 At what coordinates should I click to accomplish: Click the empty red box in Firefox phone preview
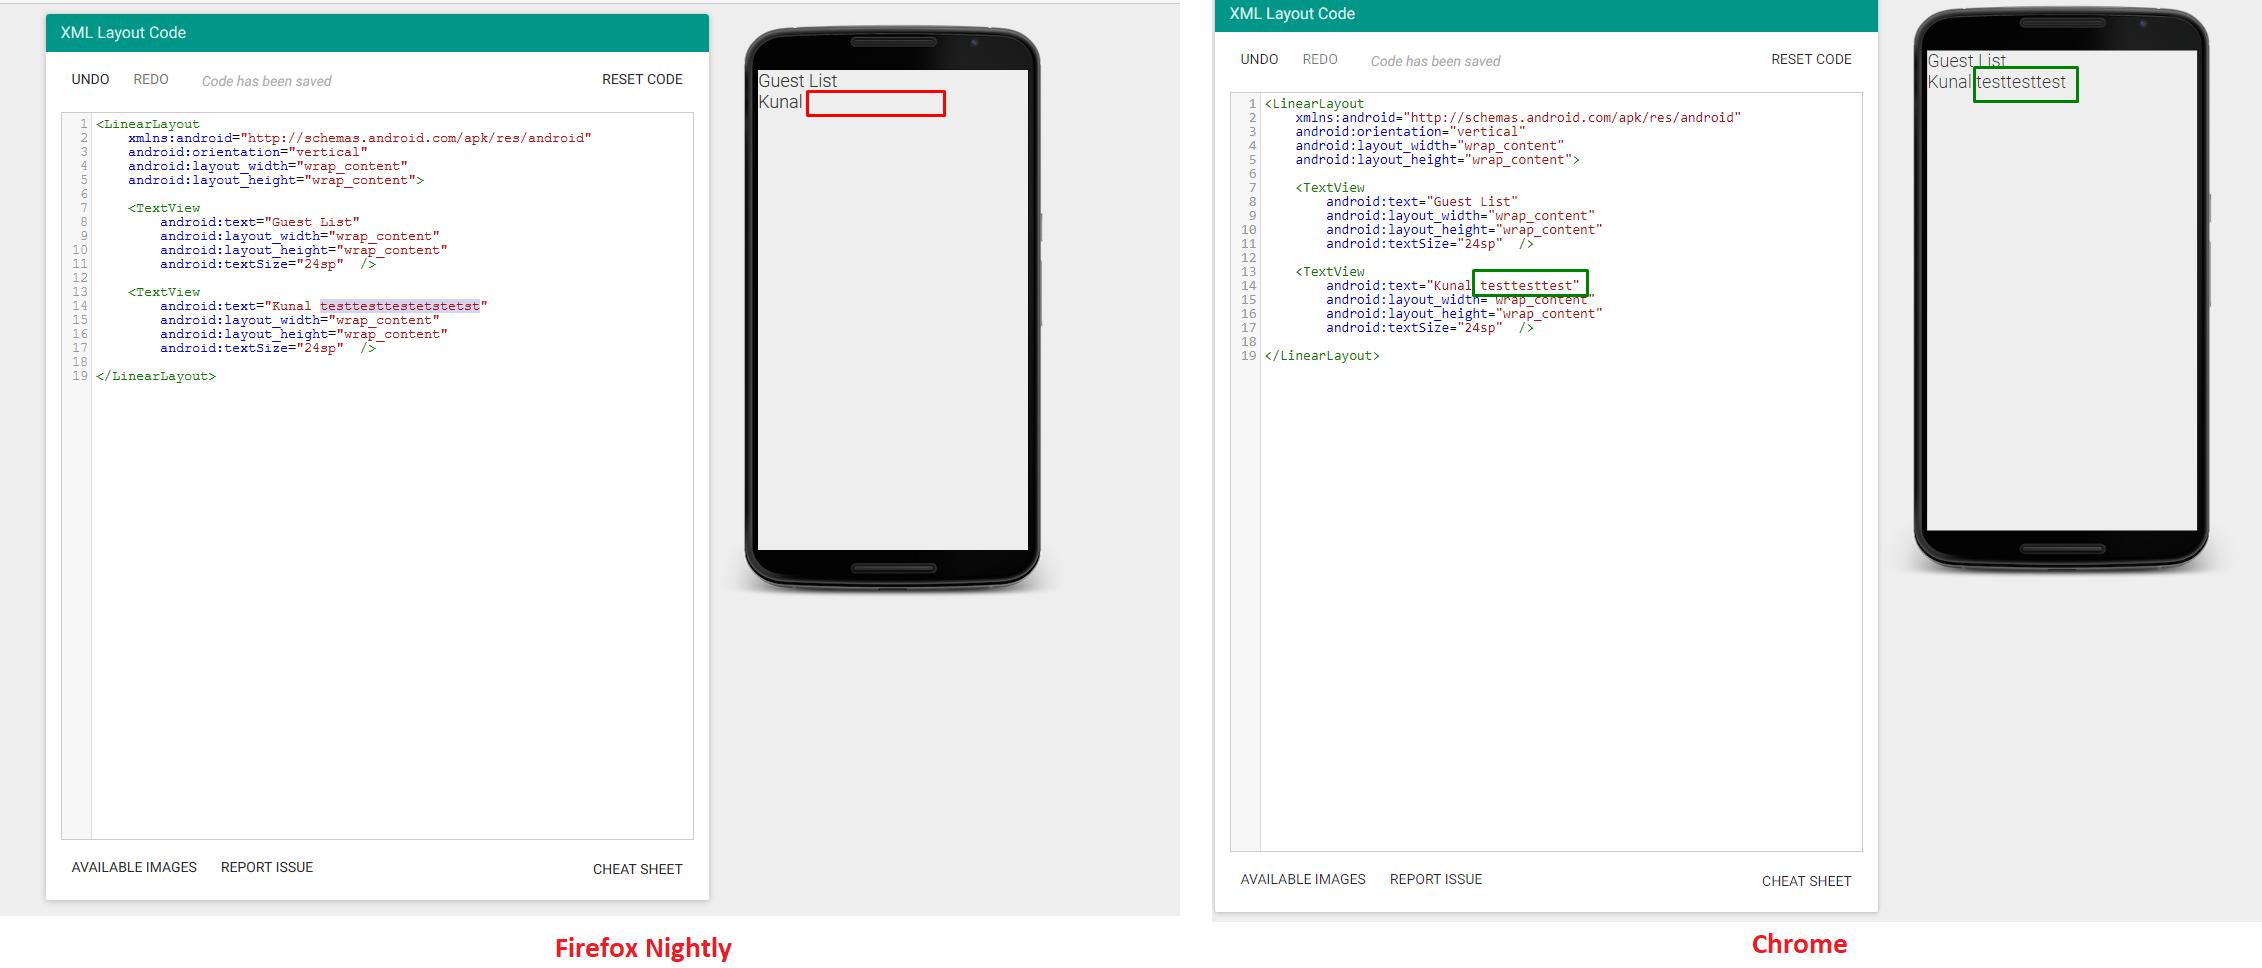(875, 104)
